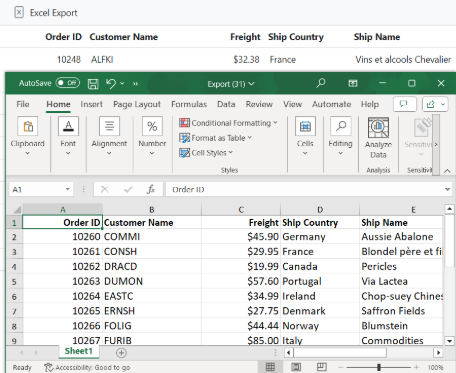This screenshot has width=456, height=373.
Task: Click the search magnifier in the title bar
Action: pyautogui.click(x=321, y=83)
